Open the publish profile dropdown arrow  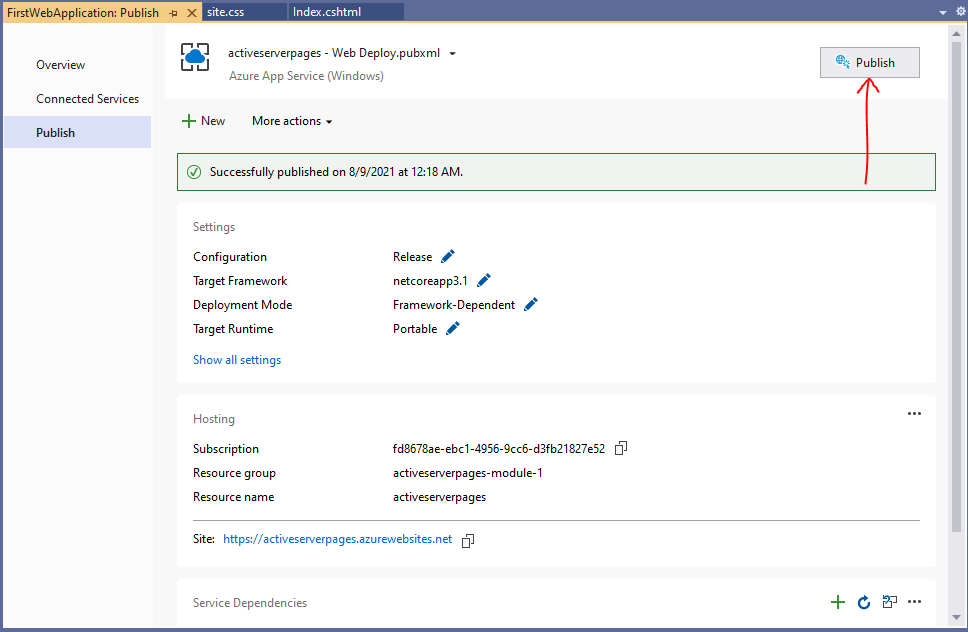pyautogui.click(x=453, y=54)
